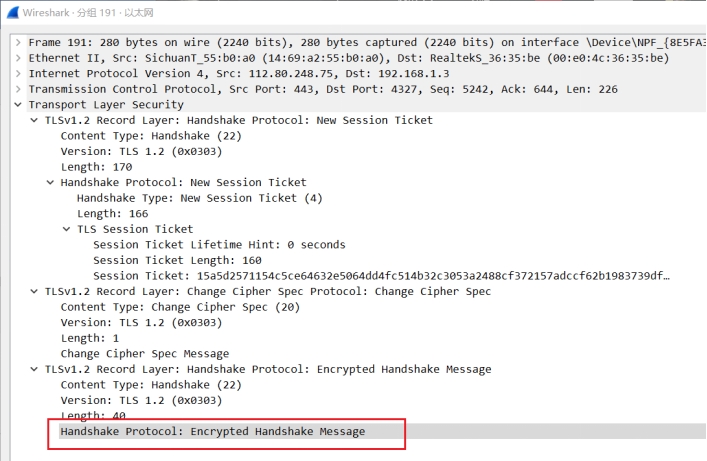
Task: Select Session Ticket Lifetime Hint row
Action: point(218,245)
